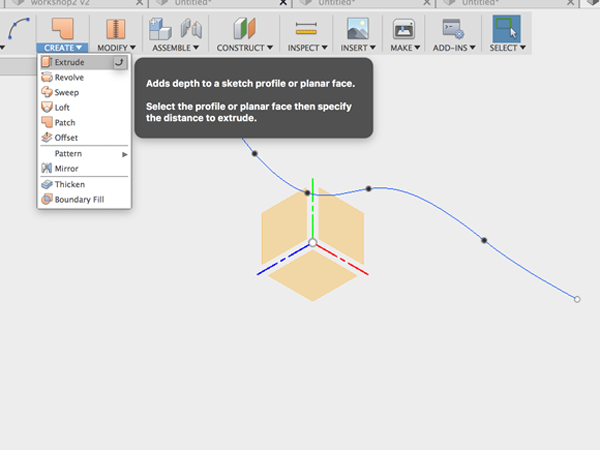Image resolution: width=600 pixels, height=450 pixels.
Task: Open the CONSTRUCT dropdown
Action: pos(245,48)
